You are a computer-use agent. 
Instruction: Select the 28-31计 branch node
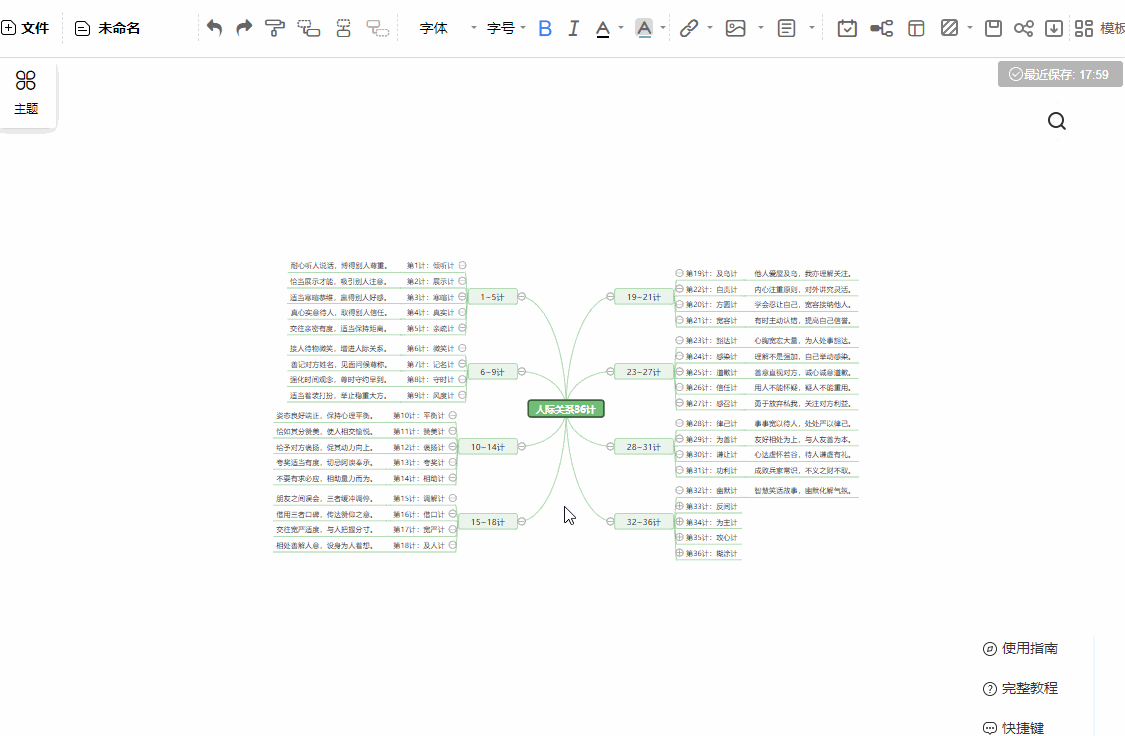(x=644, y=447)
